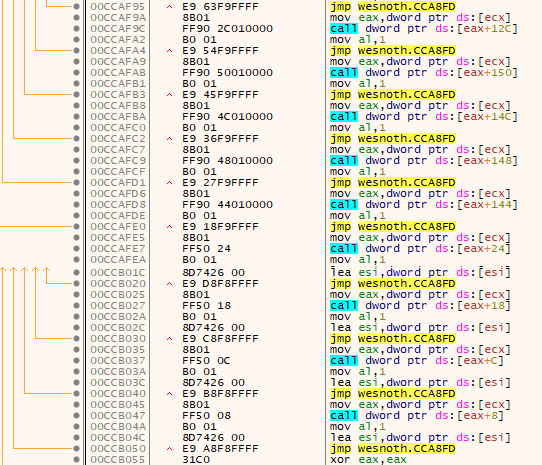Select instruction call dword ptr ds:[eax+14C]

tap(424, 117)
